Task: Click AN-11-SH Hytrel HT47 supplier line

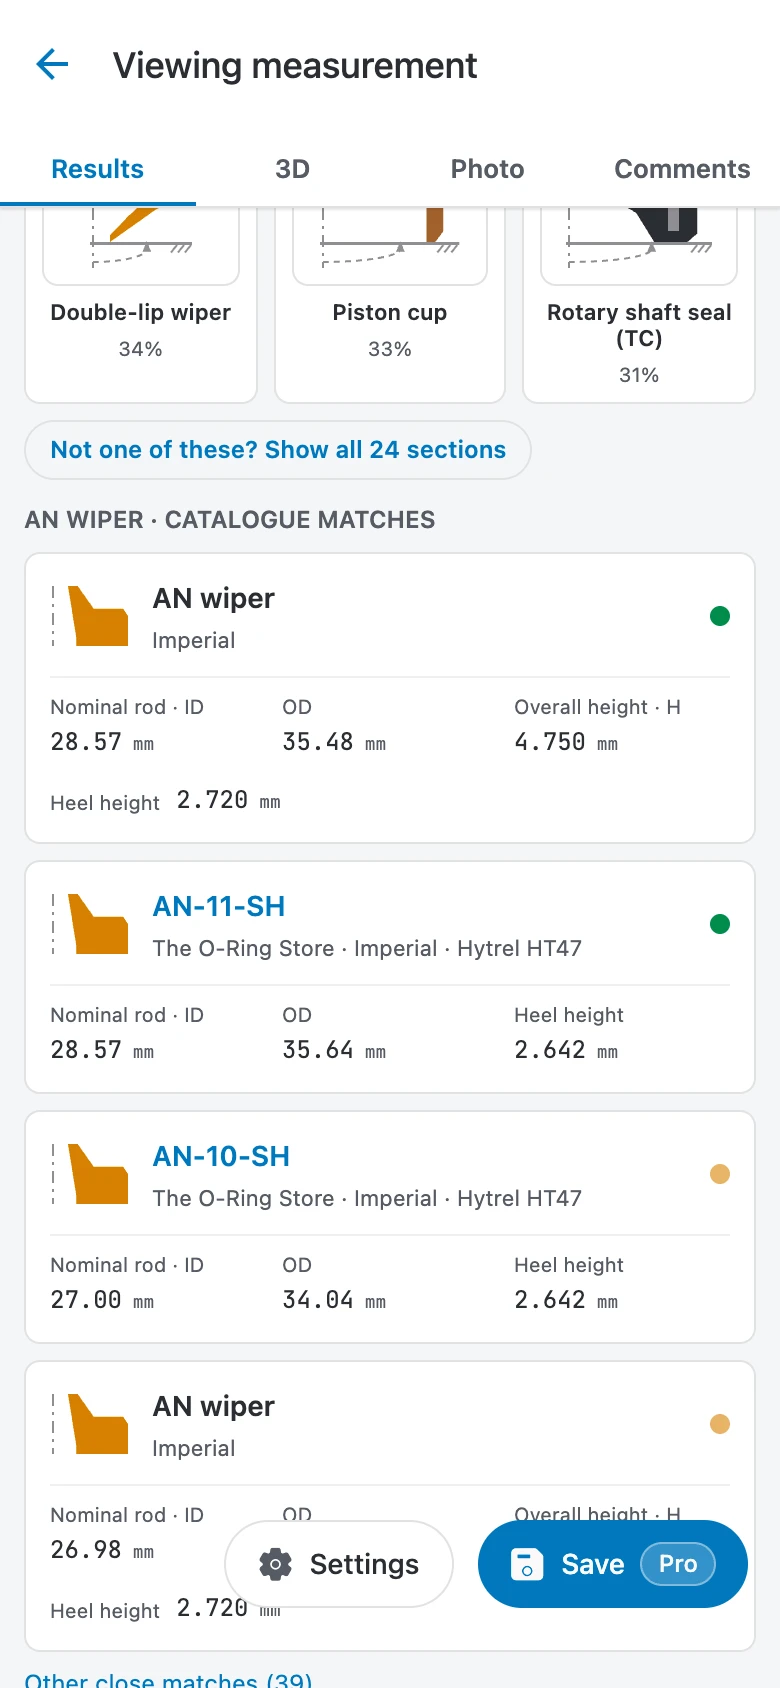Action: tap(367, 948)
